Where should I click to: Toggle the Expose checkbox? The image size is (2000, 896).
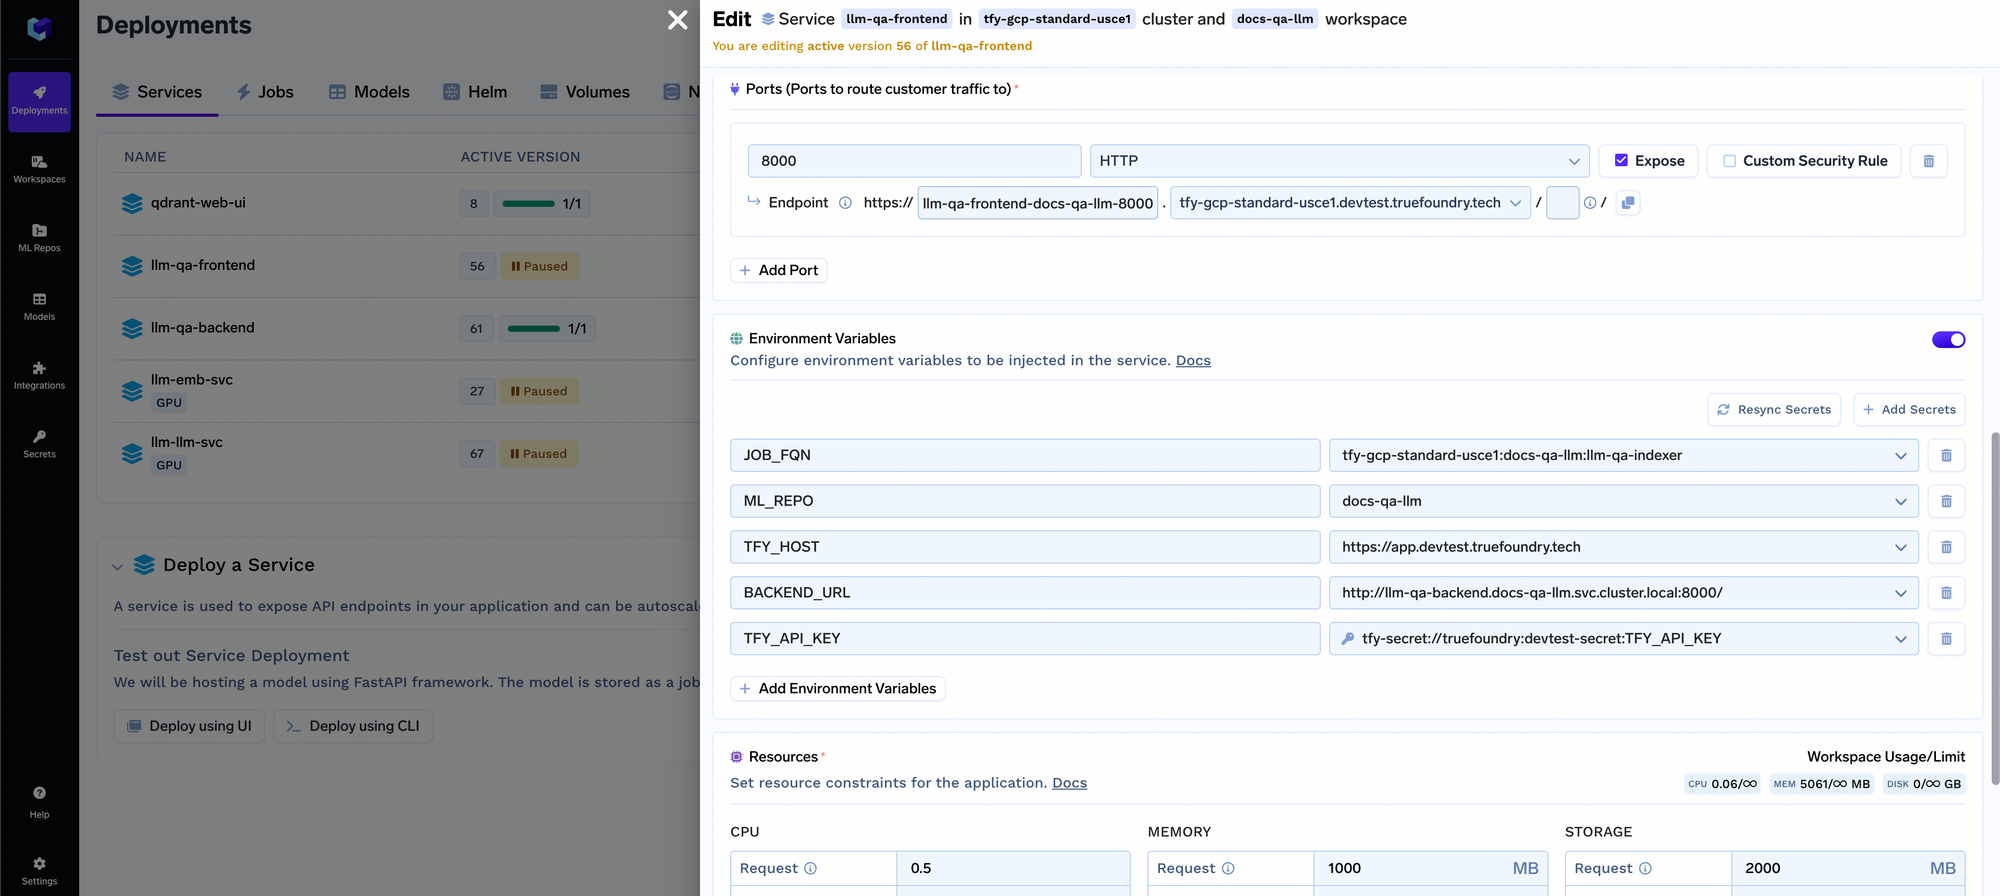1621,160
